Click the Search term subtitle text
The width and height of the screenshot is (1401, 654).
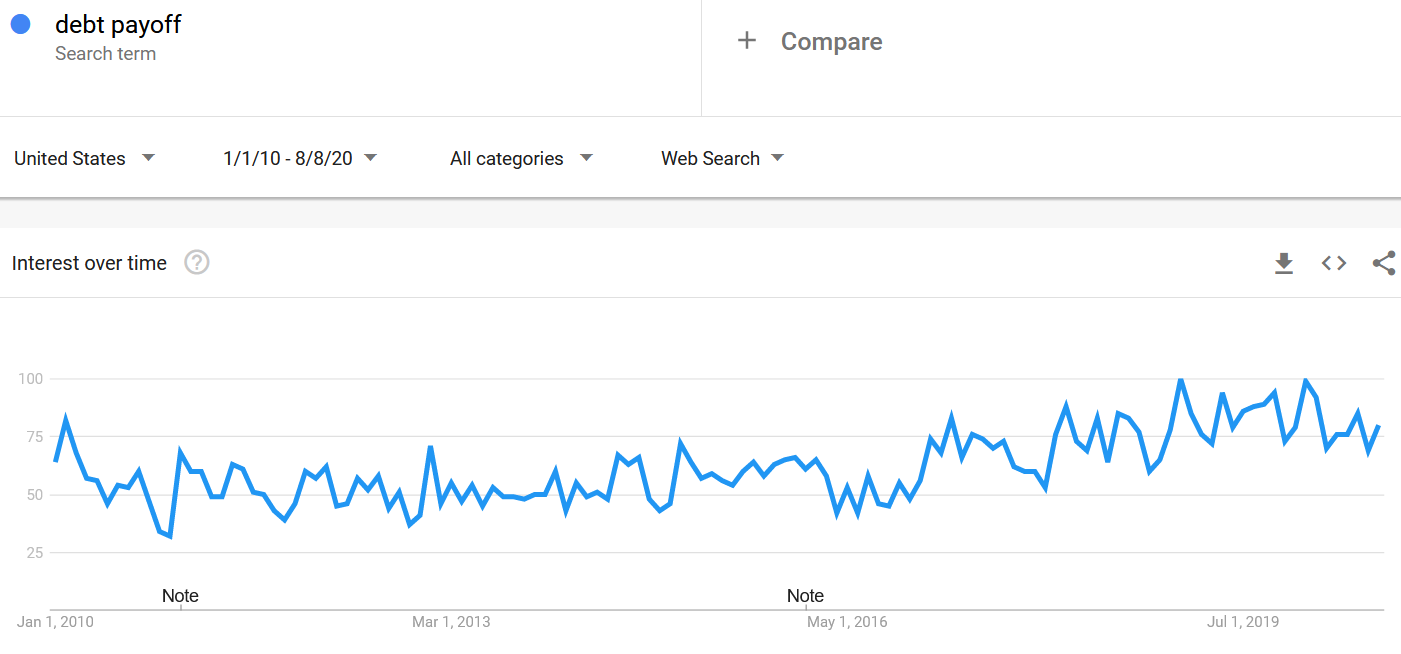point(105,54)
